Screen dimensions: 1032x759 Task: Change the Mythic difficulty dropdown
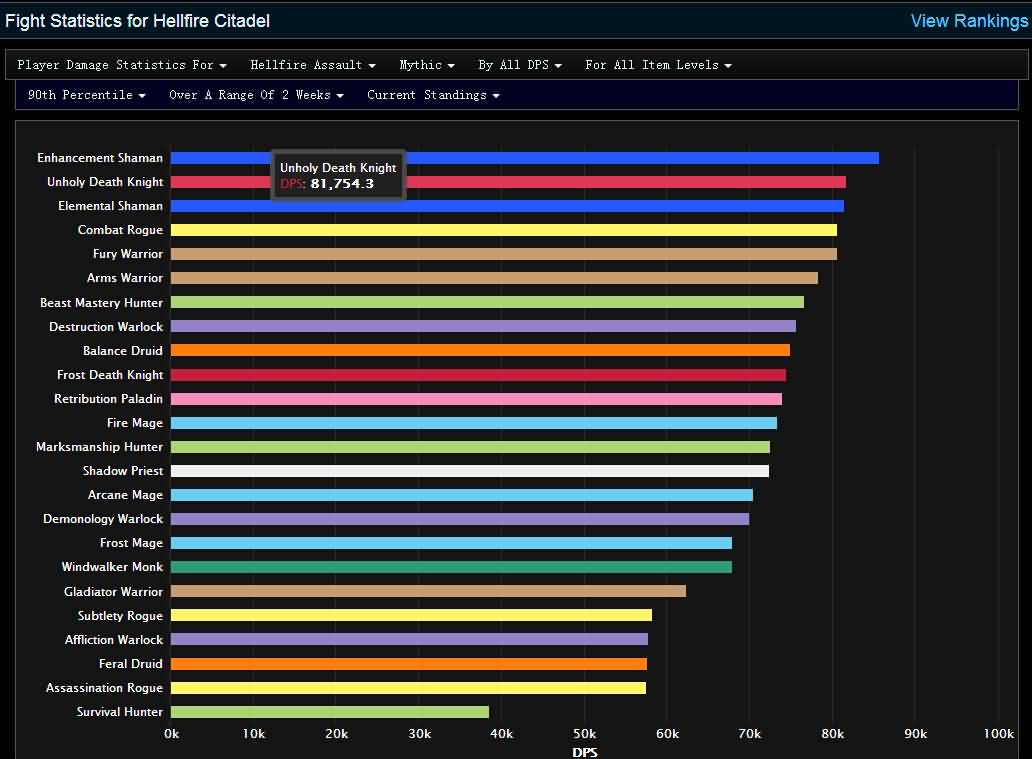click(x=426, y=65)
